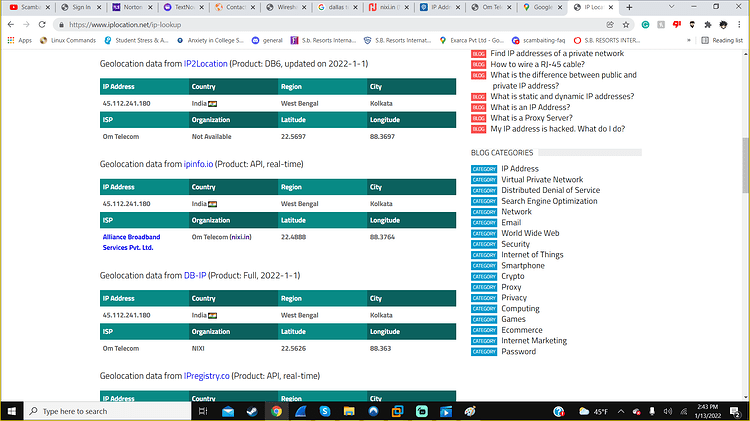Viewport: 750px width, 421px height.
Task: Click the Grammarly extension icon
Action: point(645,24)
